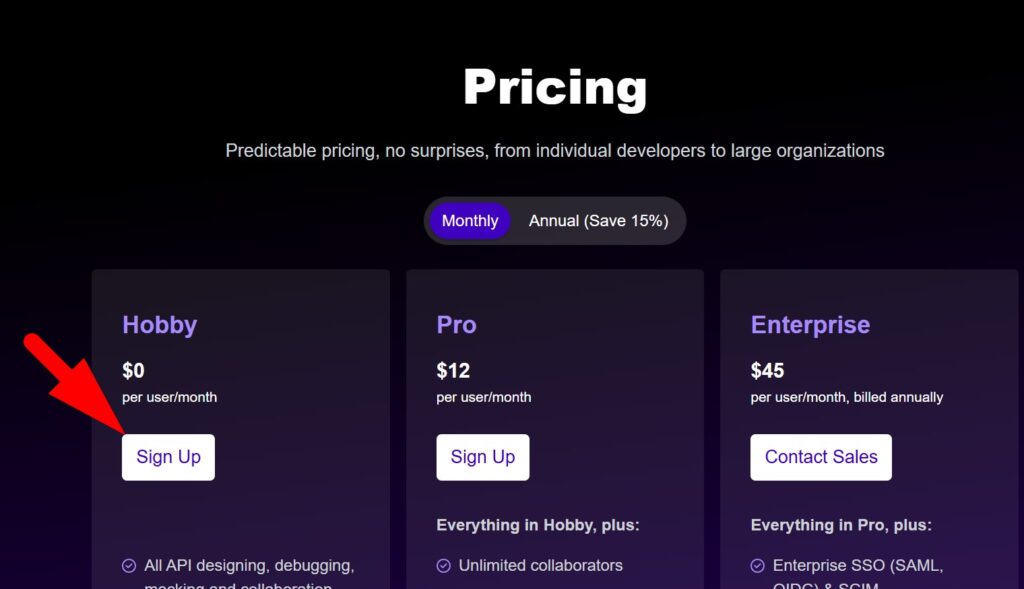Select the Monthly billing option
1024x589 pixels.
click(470, 221)
